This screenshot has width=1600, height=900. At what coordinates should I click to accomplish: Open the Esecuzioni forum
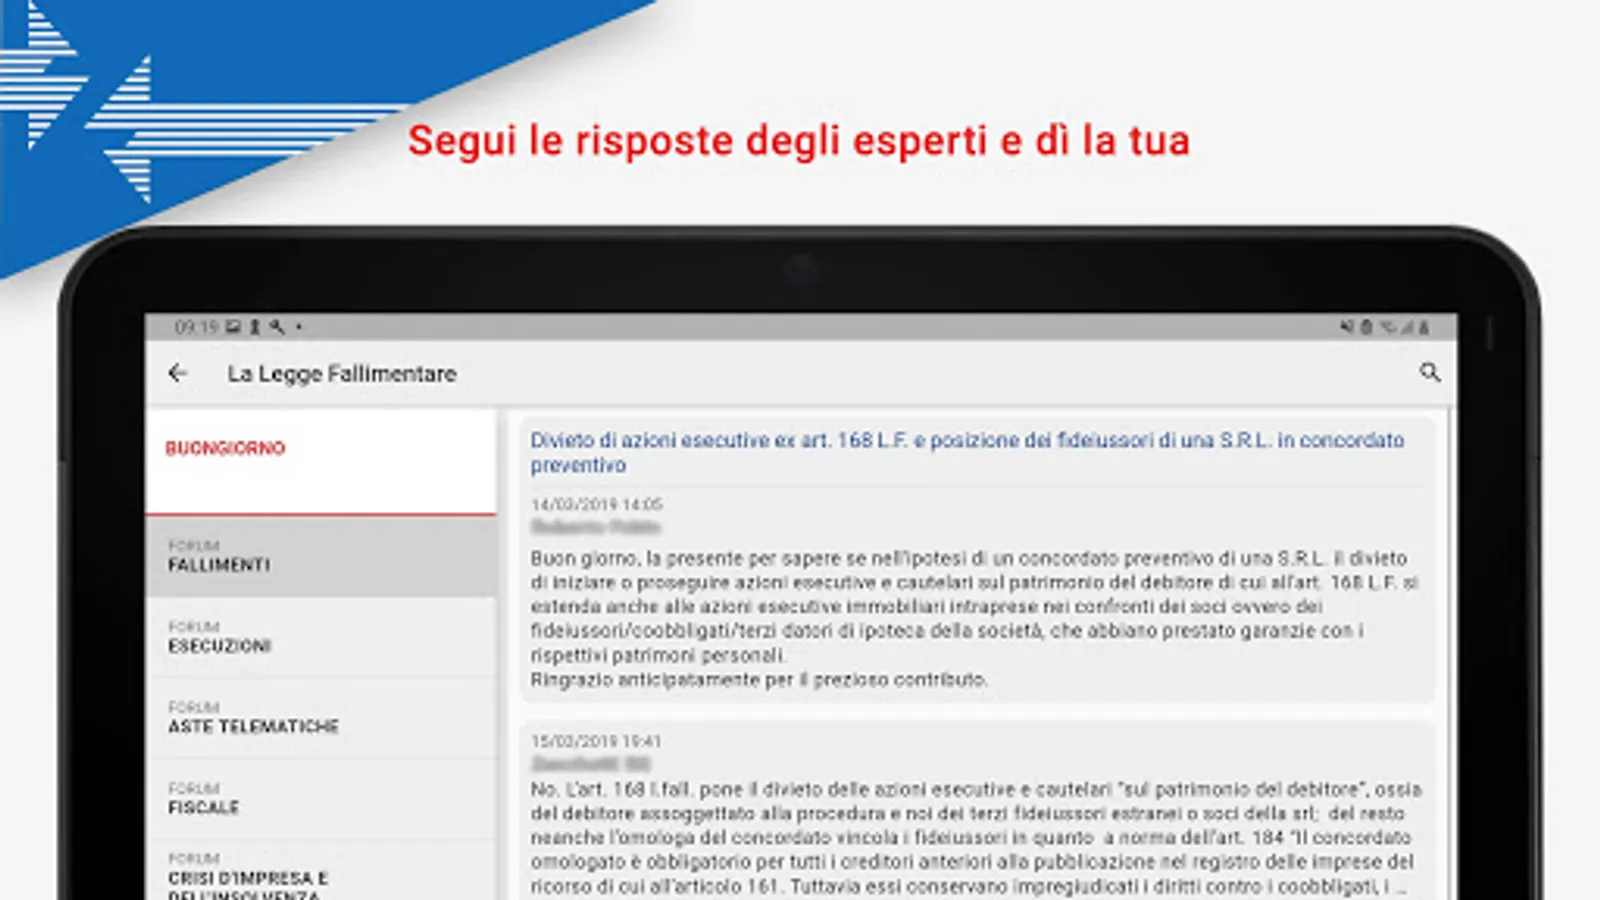tap(321, 638)
